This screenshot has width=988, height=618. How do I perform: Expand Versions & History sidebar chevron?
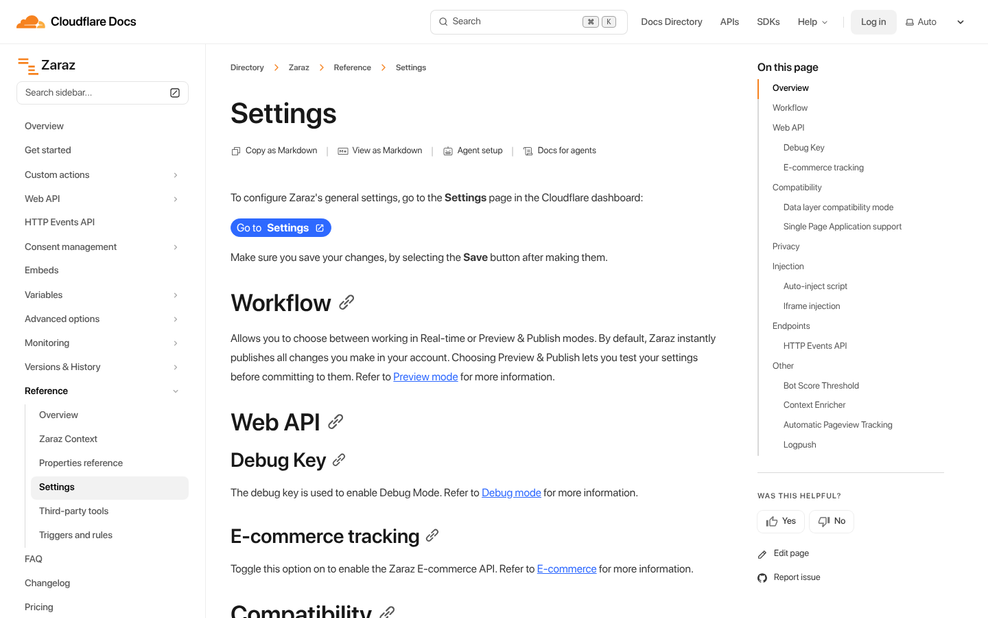point(175,367)
